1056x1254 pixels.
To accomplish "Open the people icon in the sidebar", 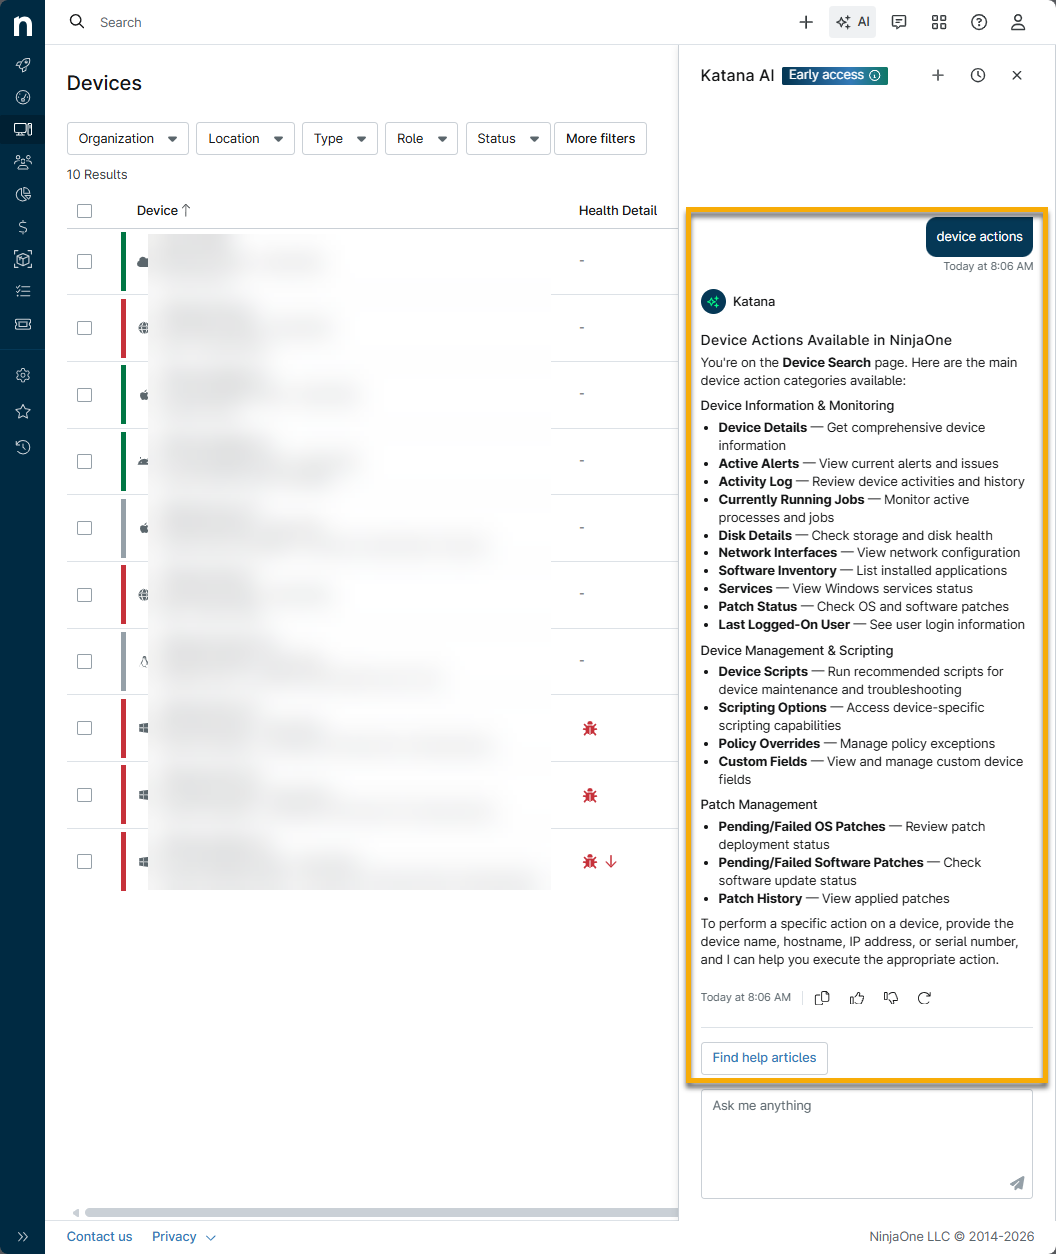I will (23, 162).
